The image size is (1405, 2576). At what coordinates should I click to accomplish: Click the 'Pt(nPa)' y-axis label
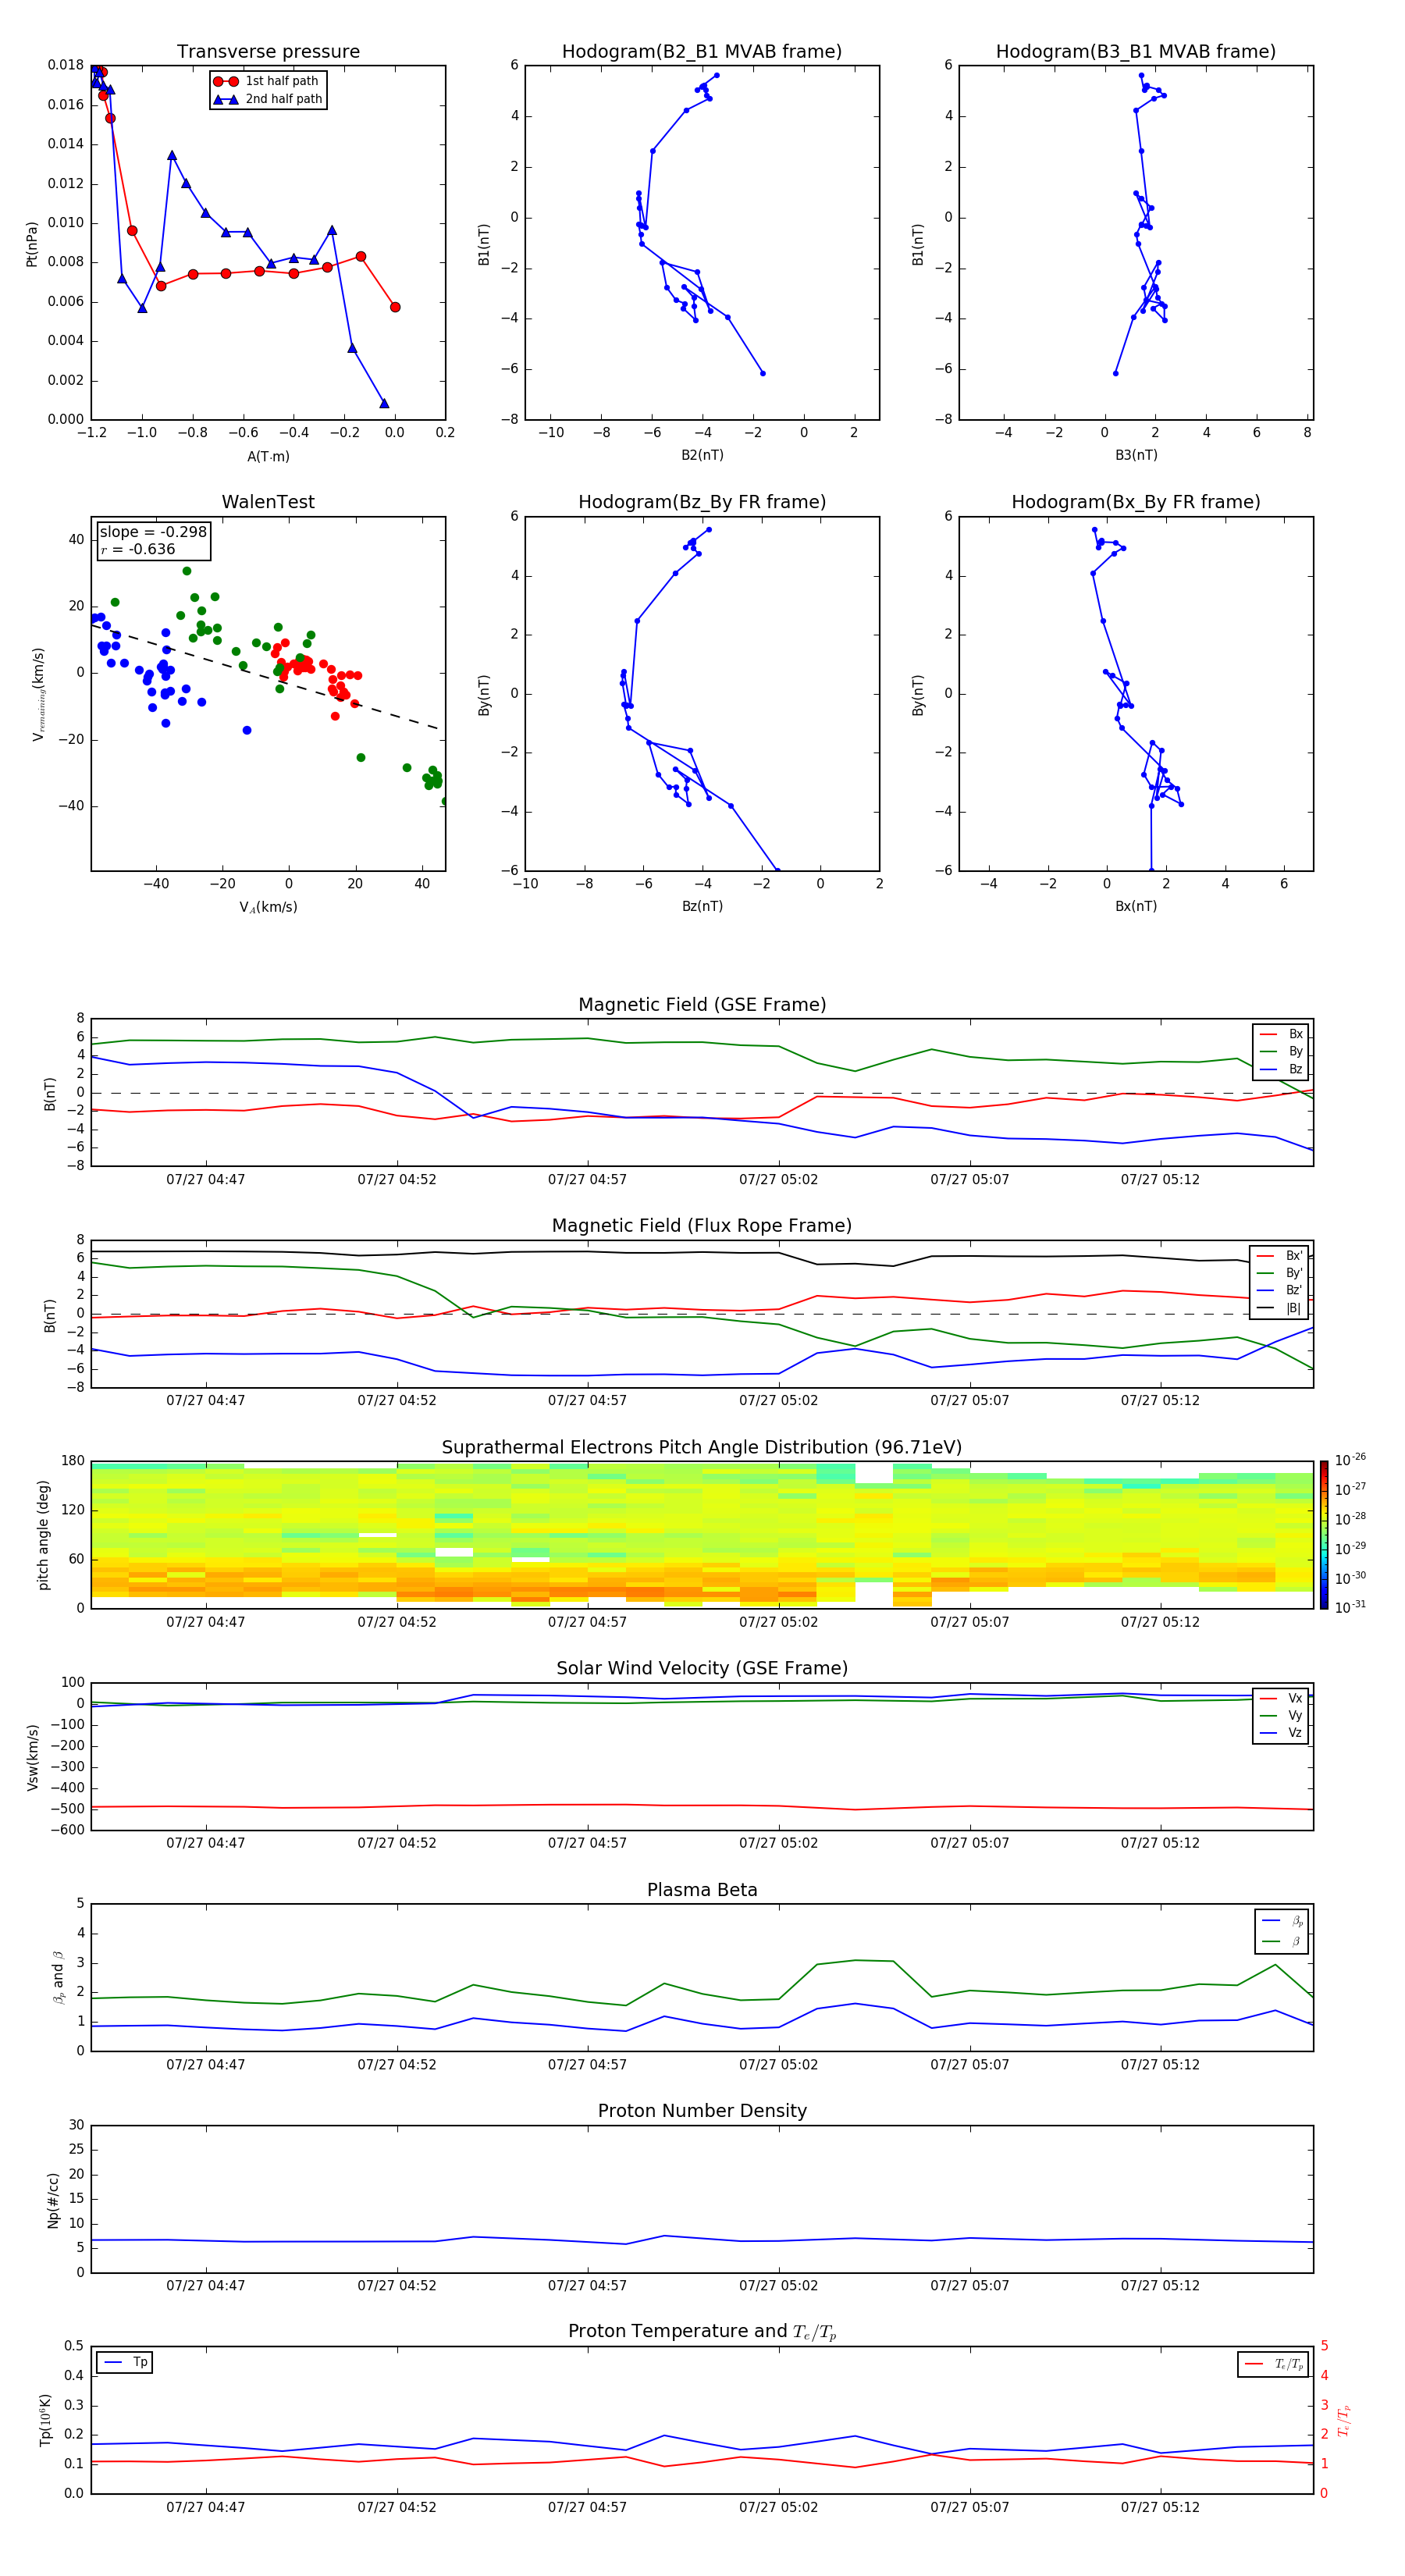[x=31, y=243]
